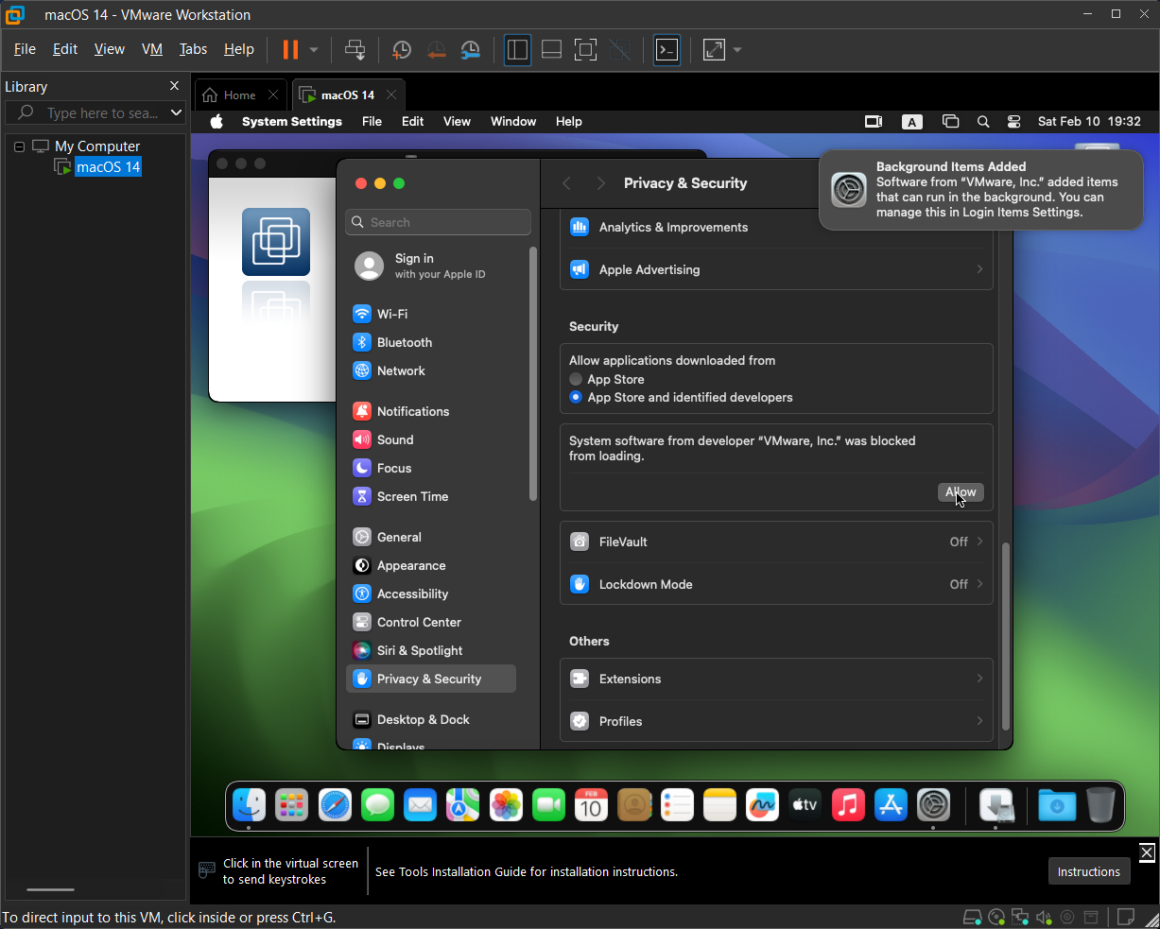This screenshot has width=1160, height=929.
Task: Open the Library search dropdown arrow
Action: tap(176, 112)
